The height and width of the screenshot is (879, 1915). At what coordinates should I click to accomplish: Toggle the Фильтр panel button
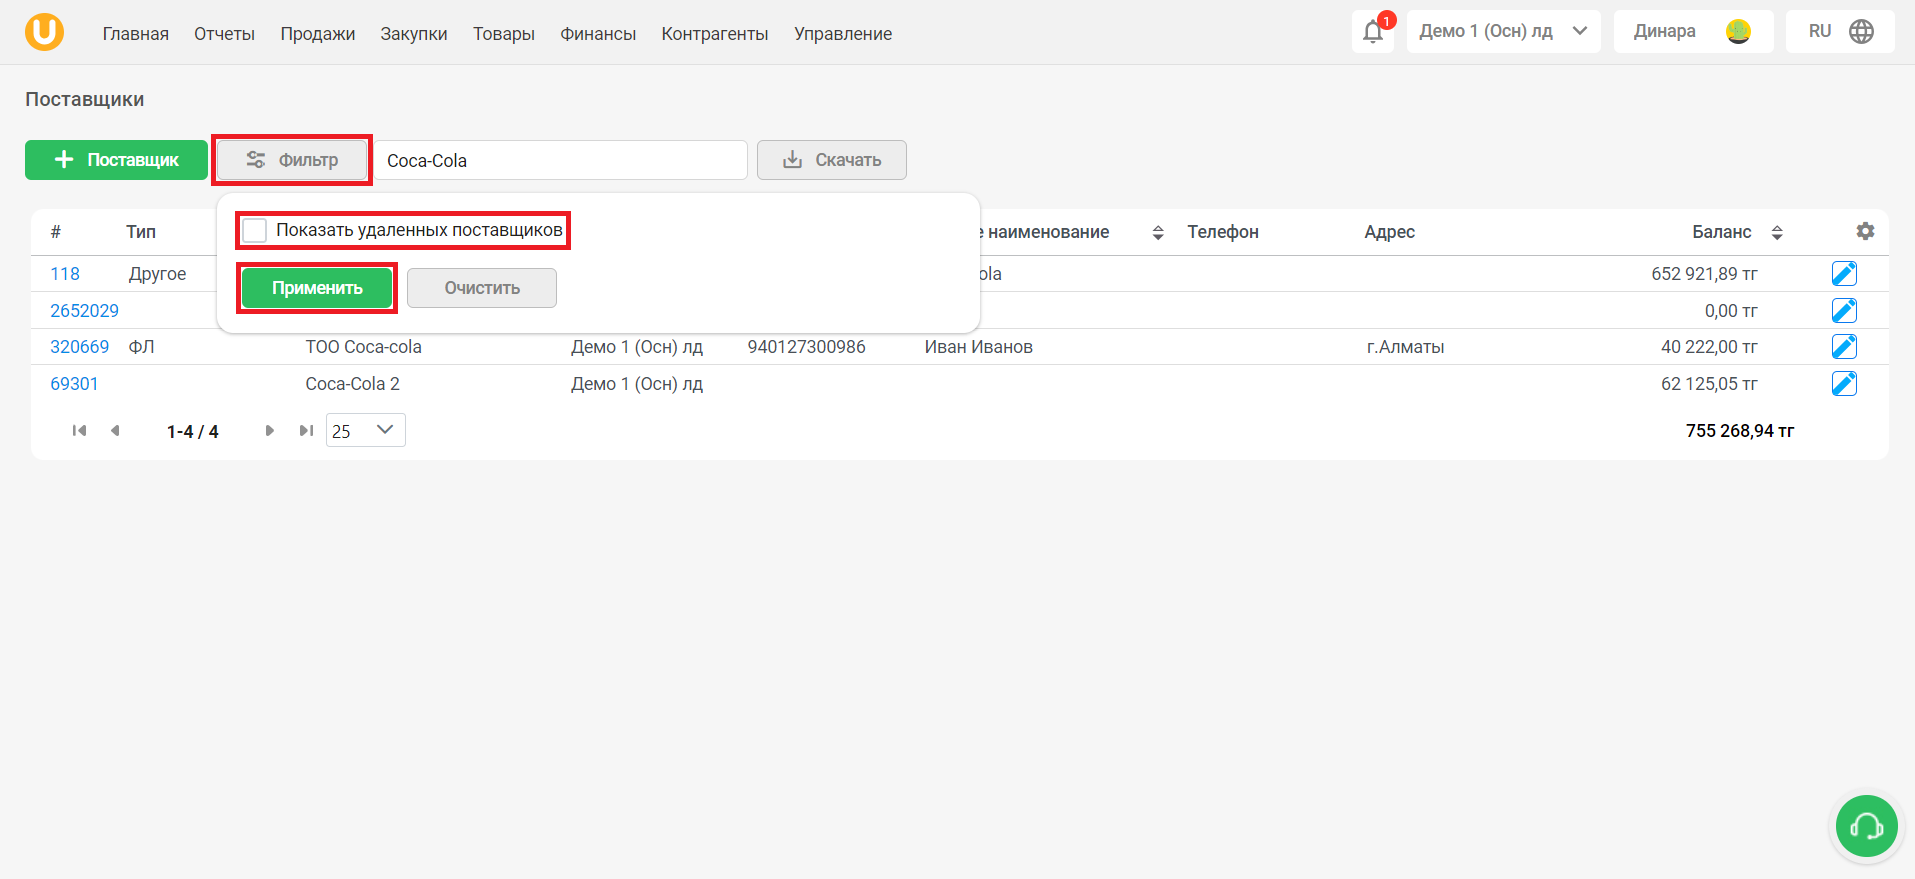point(292,160)
